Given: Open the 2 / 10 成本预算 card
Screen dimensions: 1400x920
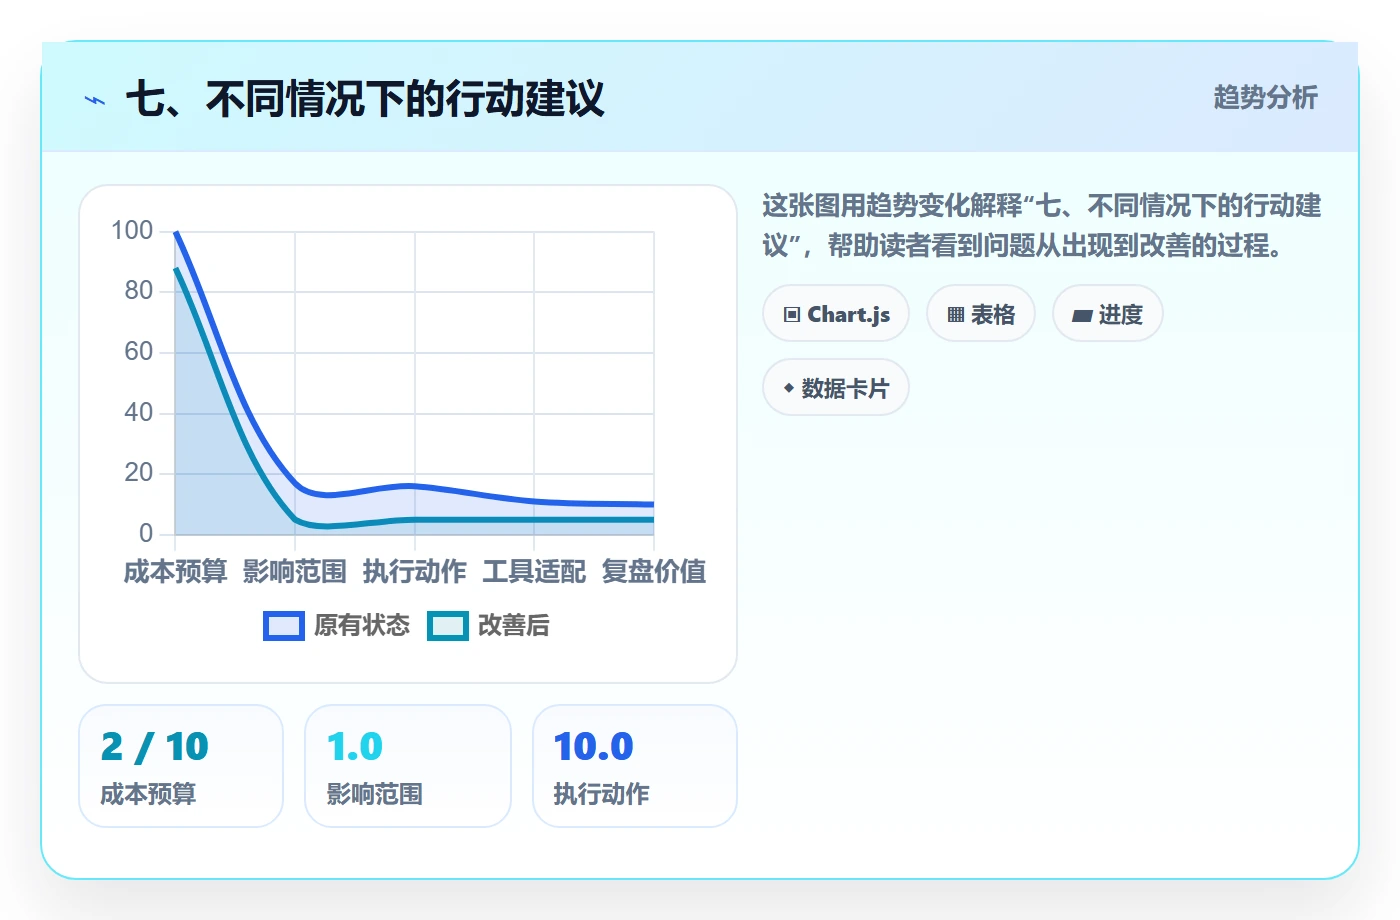Looking at the screenshot, I should pyautogui.click(x=181, y=766).
